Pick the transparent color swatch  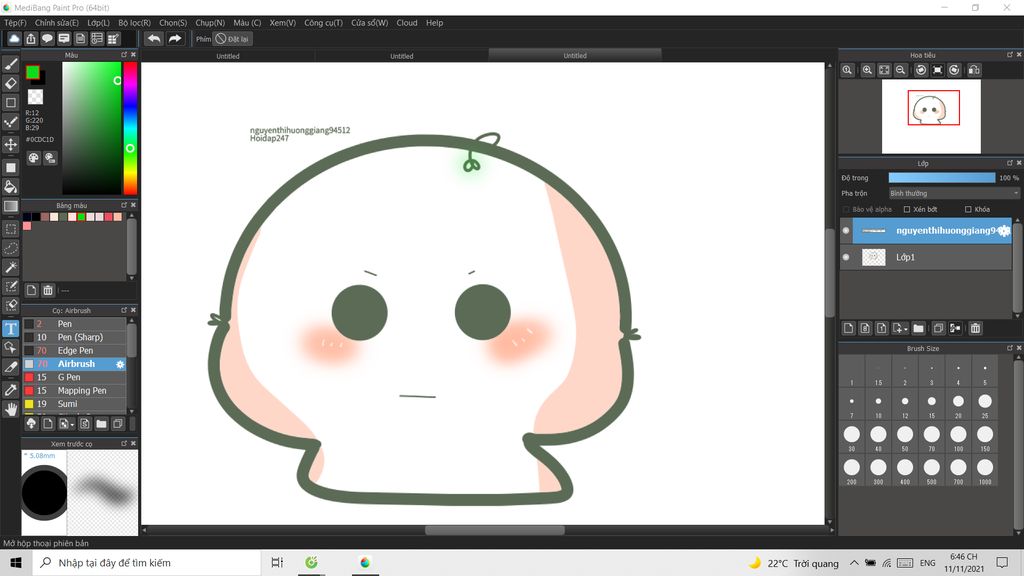(x=35, y=97)
